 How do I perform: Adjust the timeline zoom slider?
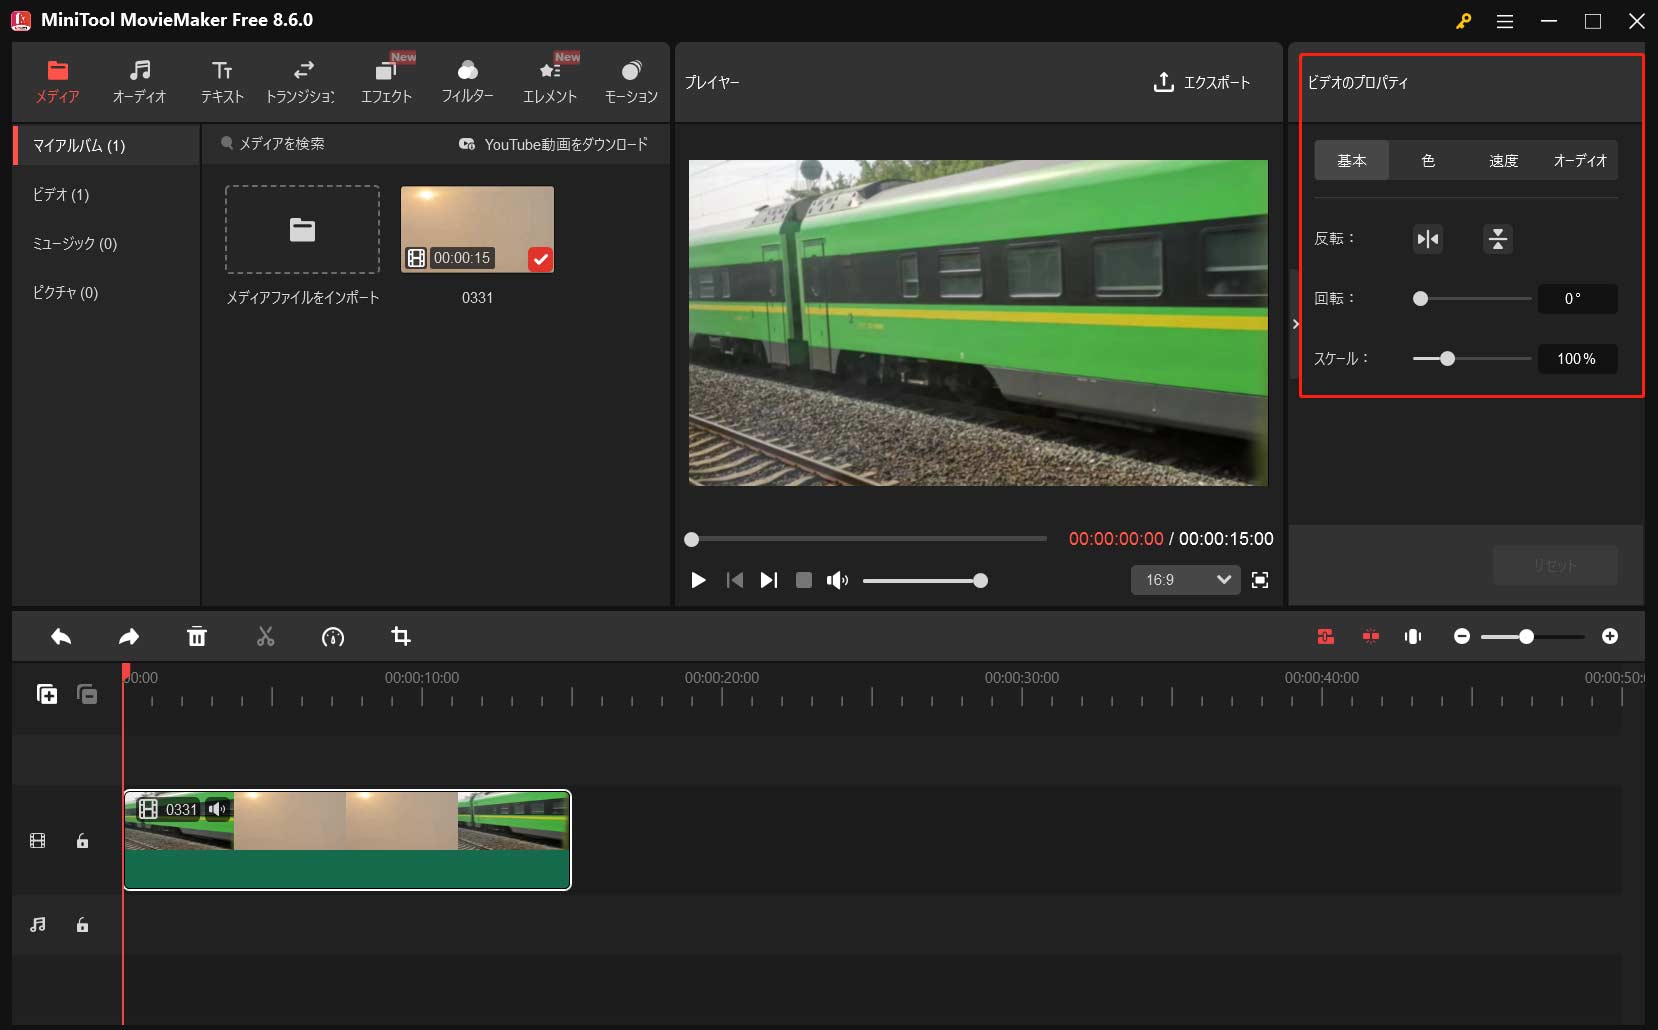tap(1532, 637)
